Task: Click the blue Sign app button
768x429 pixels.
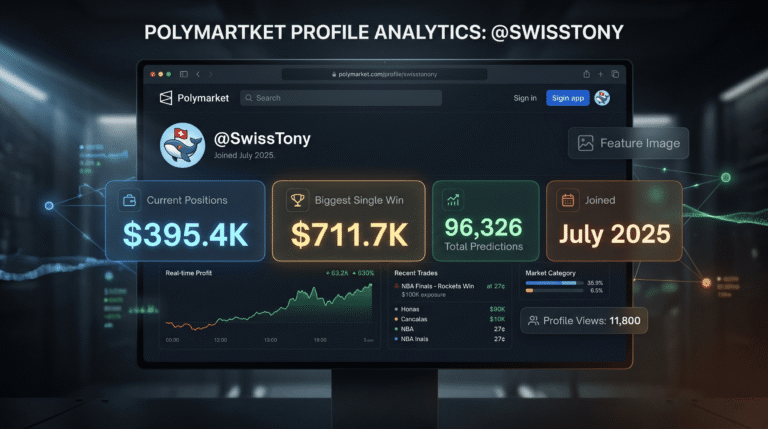Action: tap(568, 98)
